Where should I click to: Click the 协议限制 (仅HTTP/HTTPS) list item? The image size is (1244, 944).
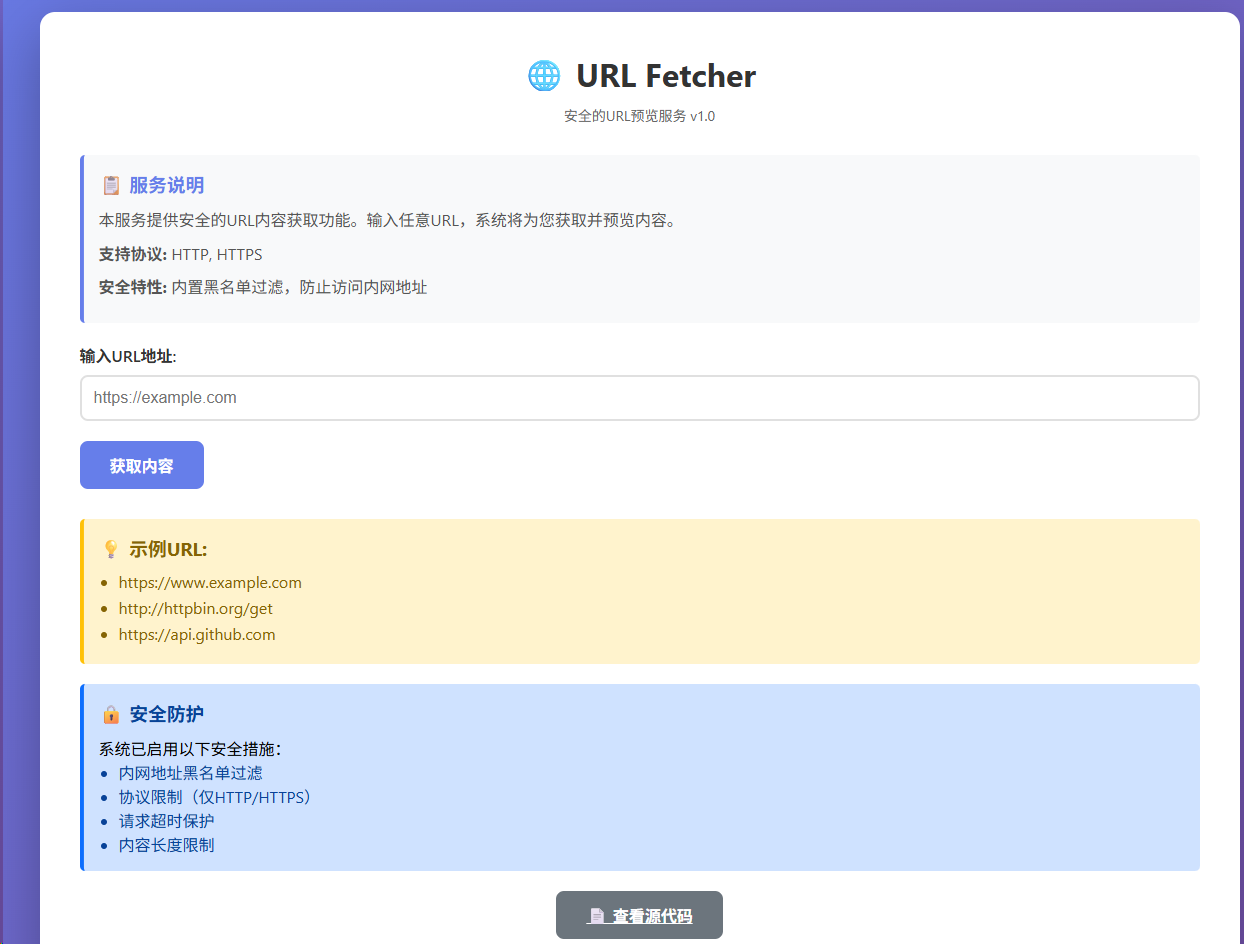pos(216,797)
